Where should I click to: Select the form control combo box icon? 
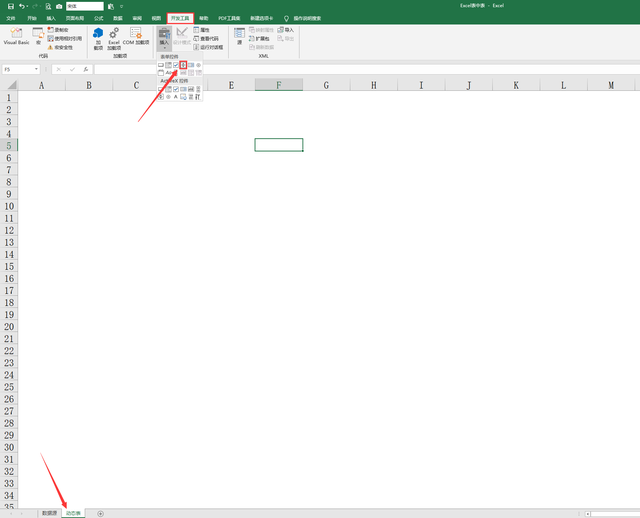pyautogui.click(x=168, y=65)
